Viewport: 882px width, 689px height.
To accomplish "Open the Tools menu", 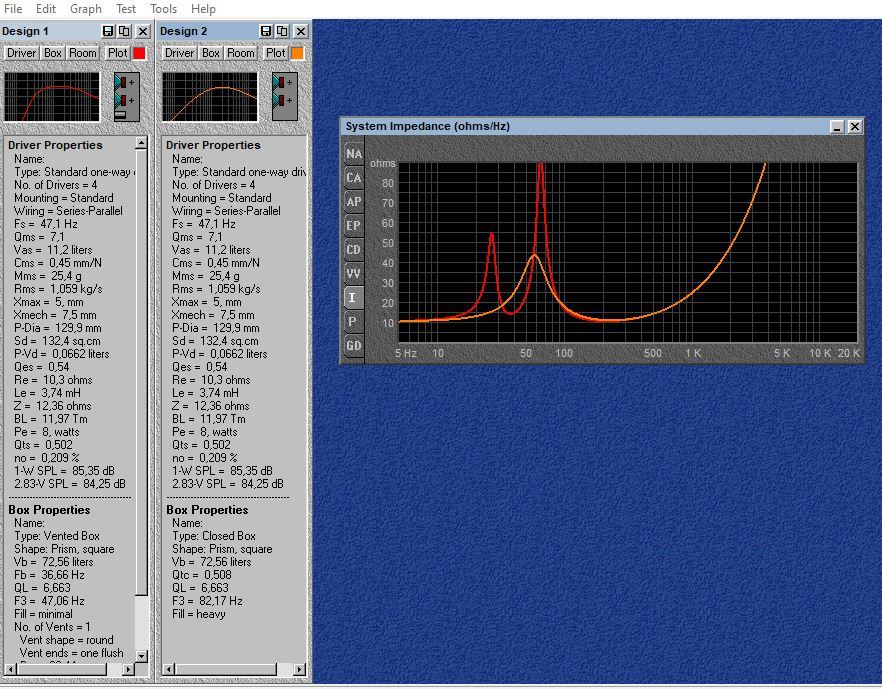I will 163,9.
